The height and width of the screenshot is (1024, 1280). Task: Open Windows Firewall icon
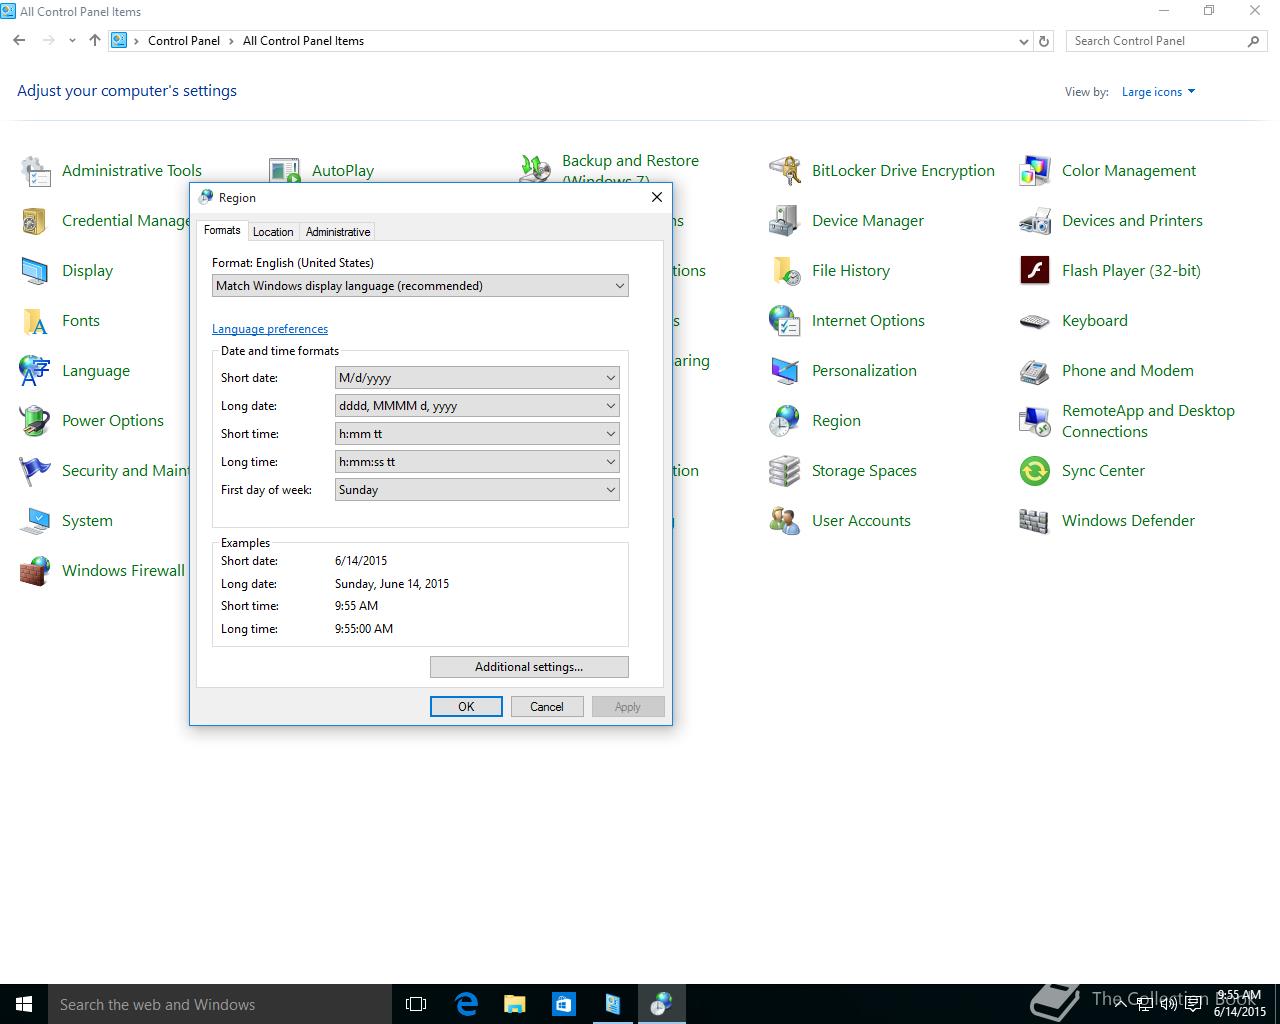(x=35, y=571)
